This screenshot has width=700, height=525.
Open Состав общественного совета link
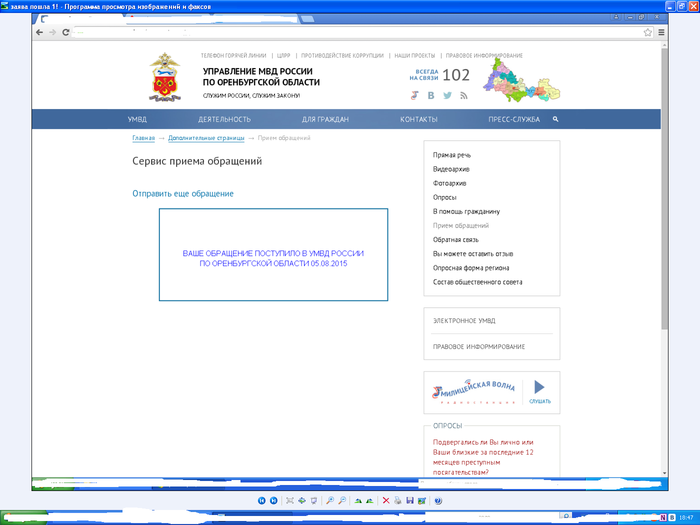[x=478, y=282]
